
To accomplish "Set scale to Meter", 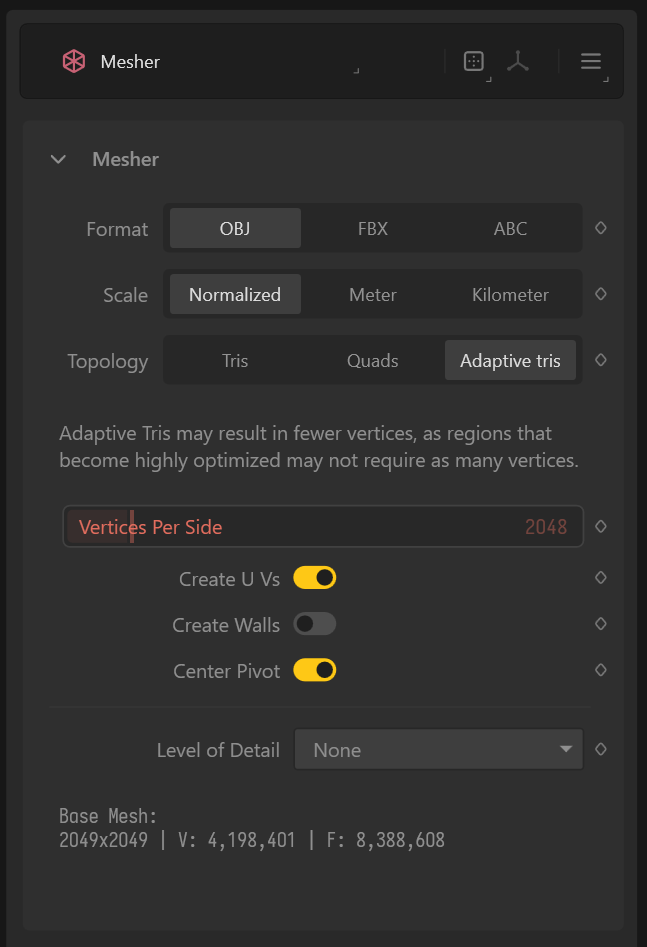I will pyautogui.click(x=373, y=294).
